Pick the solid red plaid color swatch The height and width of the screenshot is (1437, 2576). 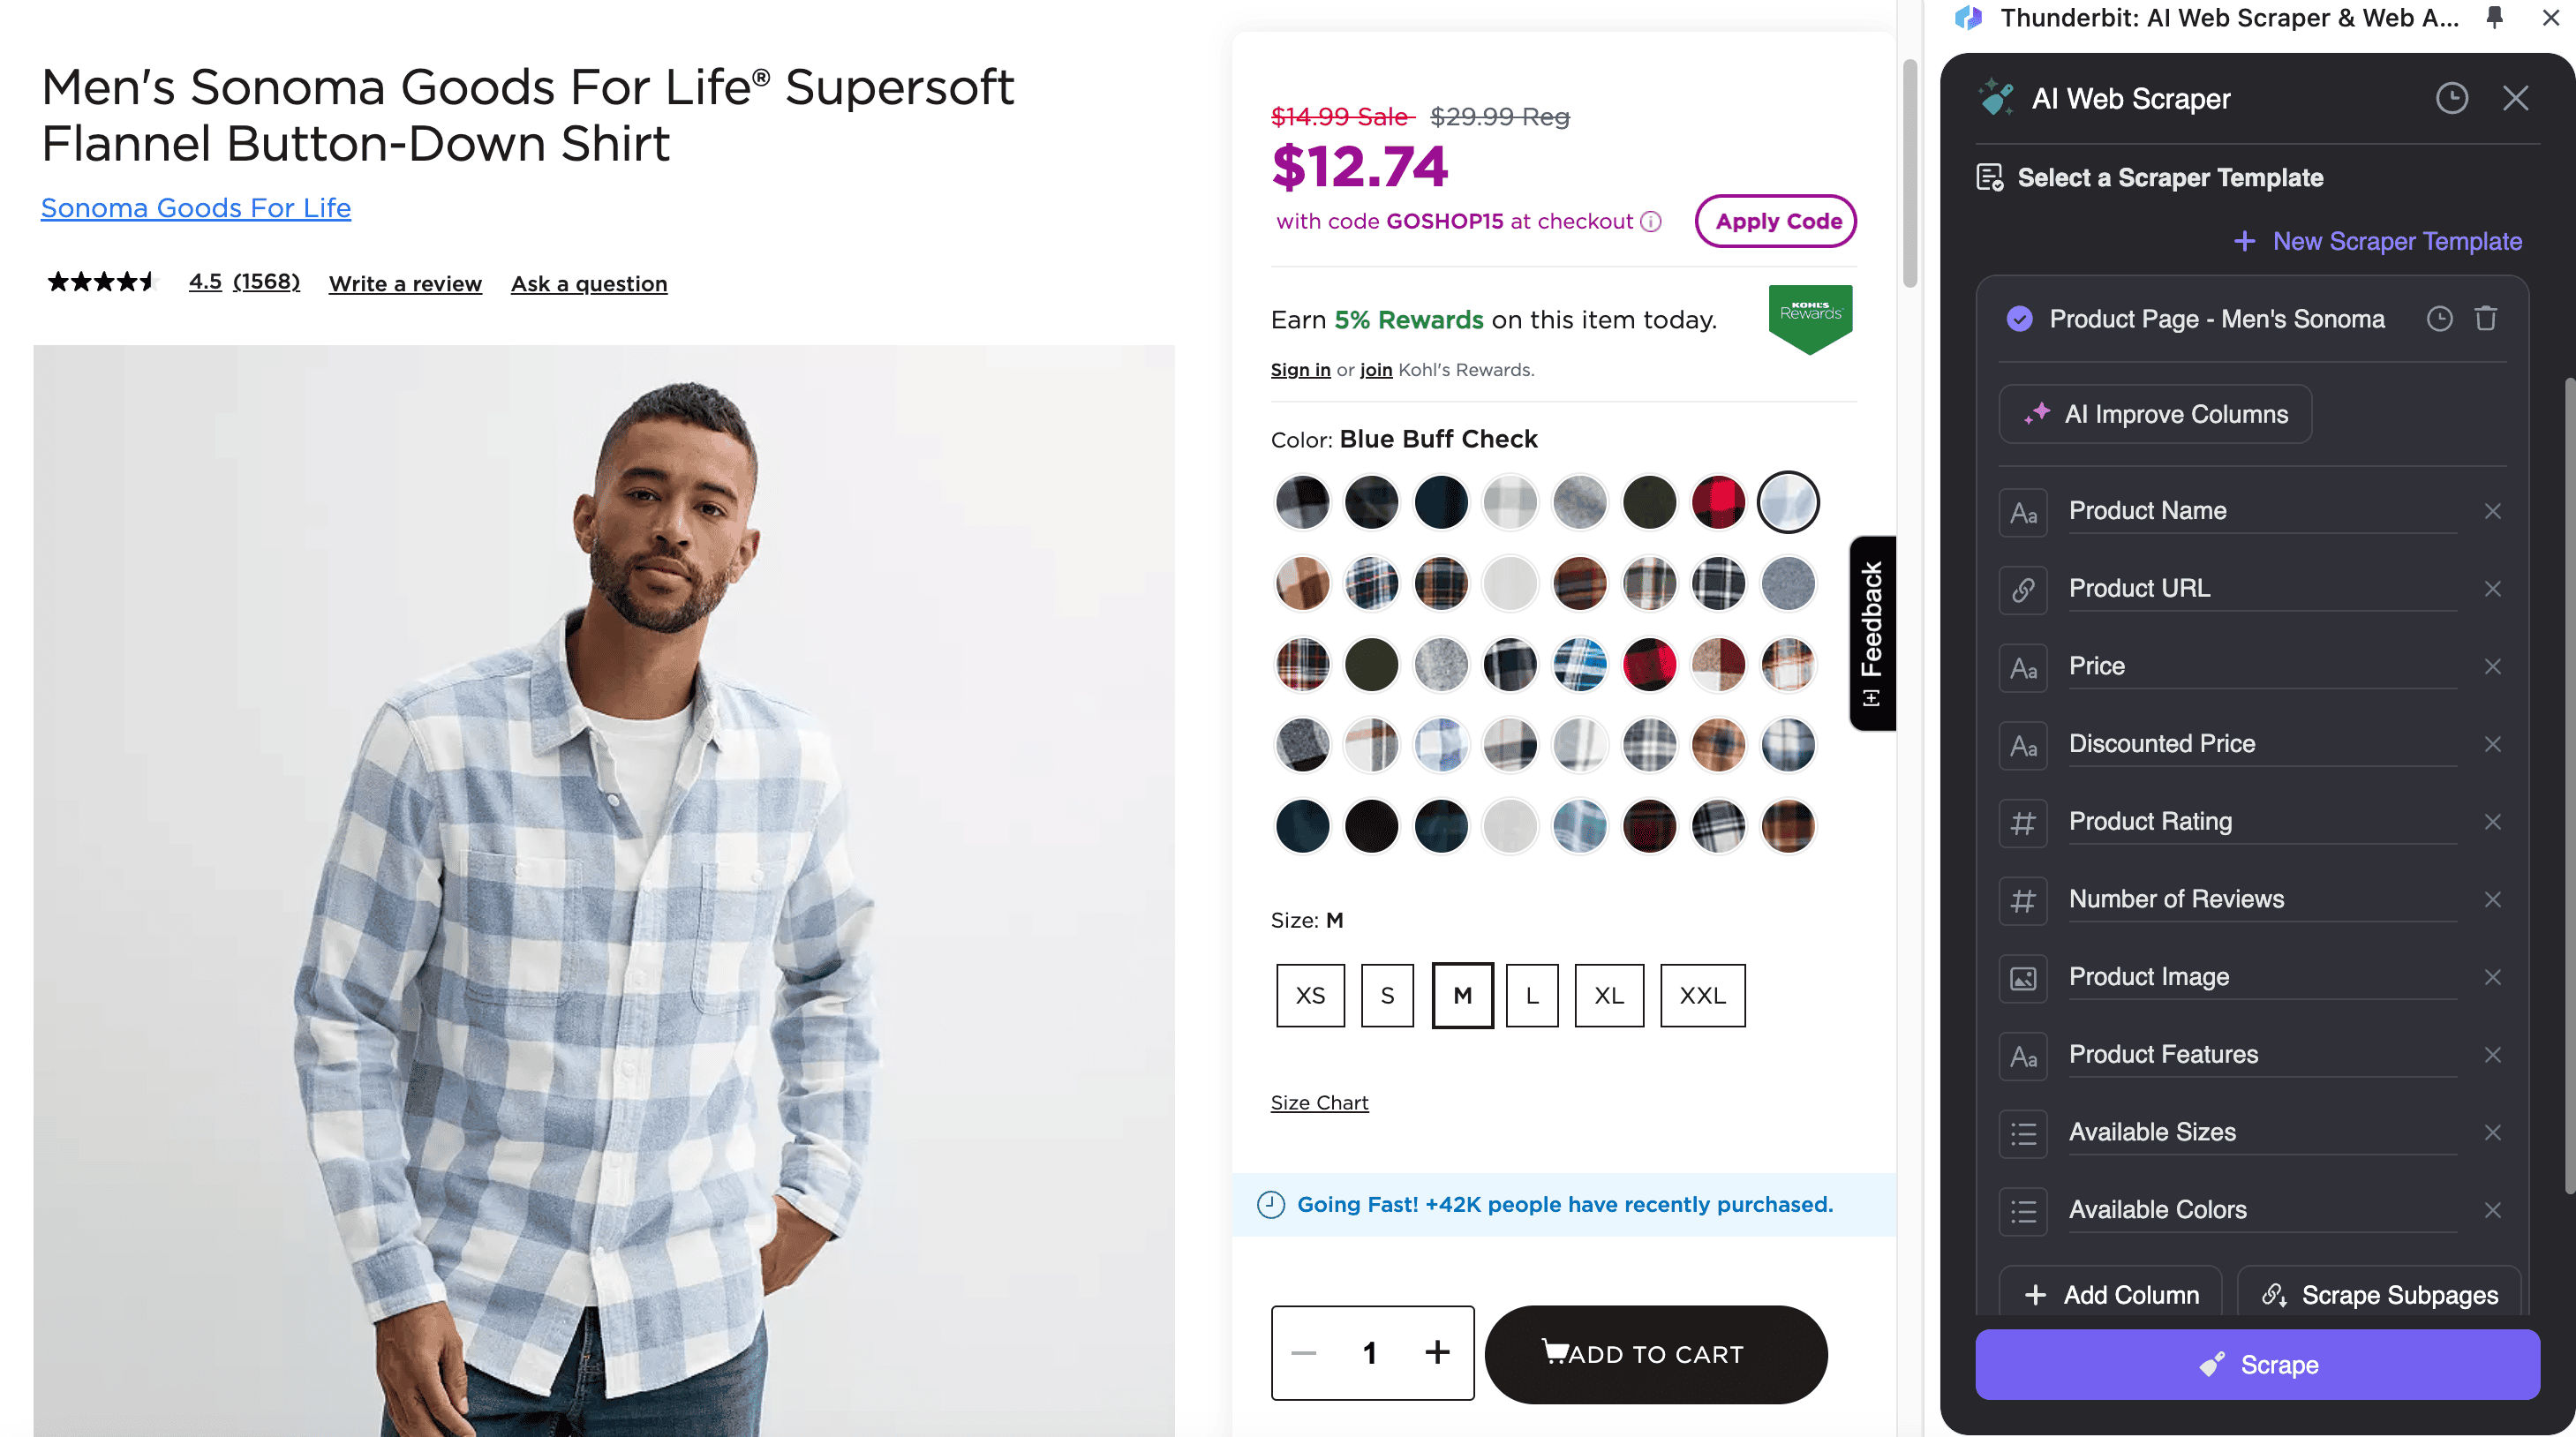click(1718, 502)
